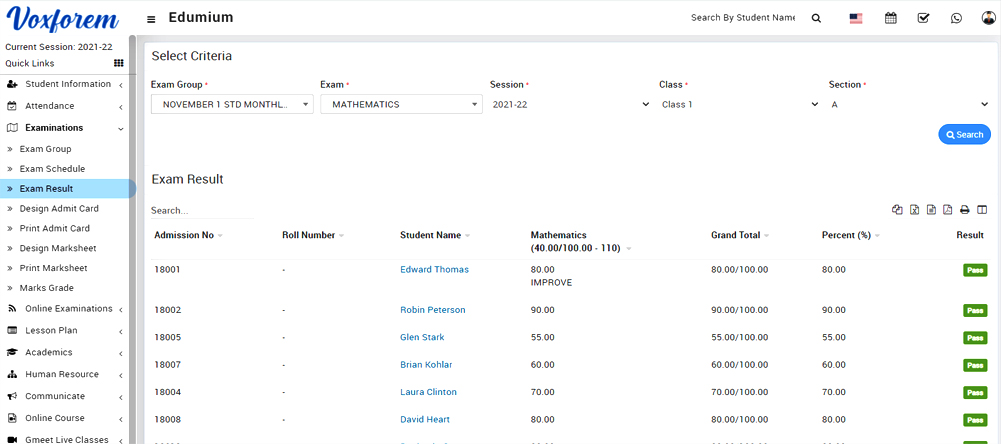The image size is (1001, 444).
Task: Click the hamburger menu icon beside Edumium
Action: pyautogui.click(x=151, y=19)
